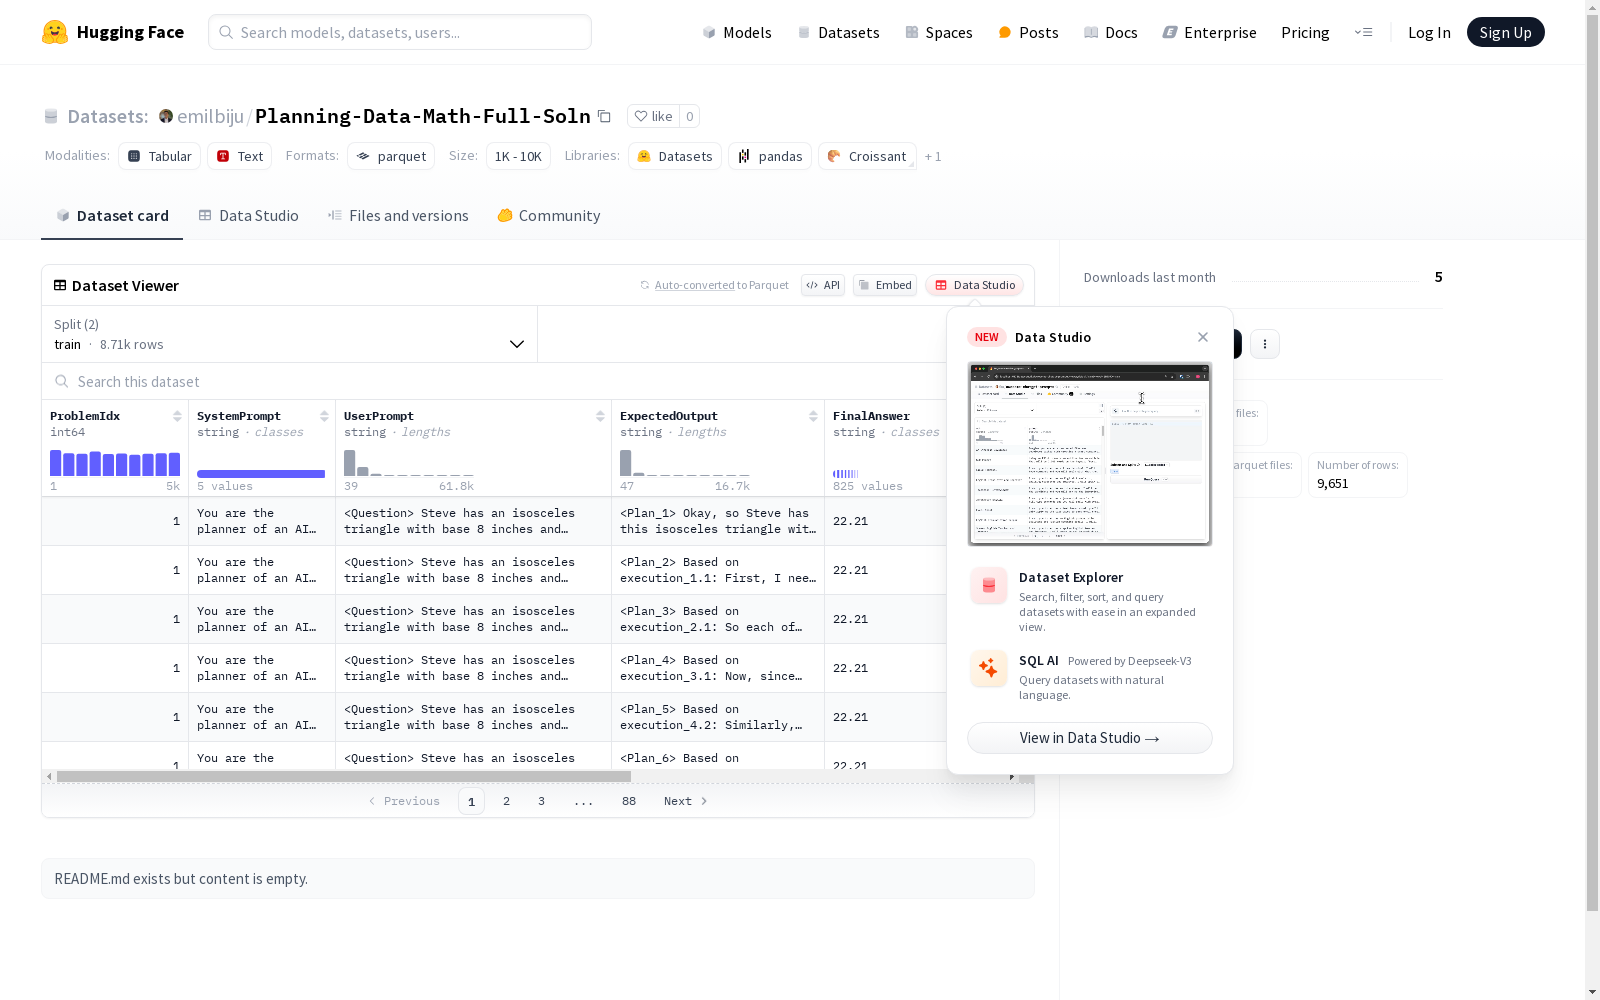Click the '<Plan_4> Based on' output cell
Screen dimensions: 1600x1000
coord(718,668)
